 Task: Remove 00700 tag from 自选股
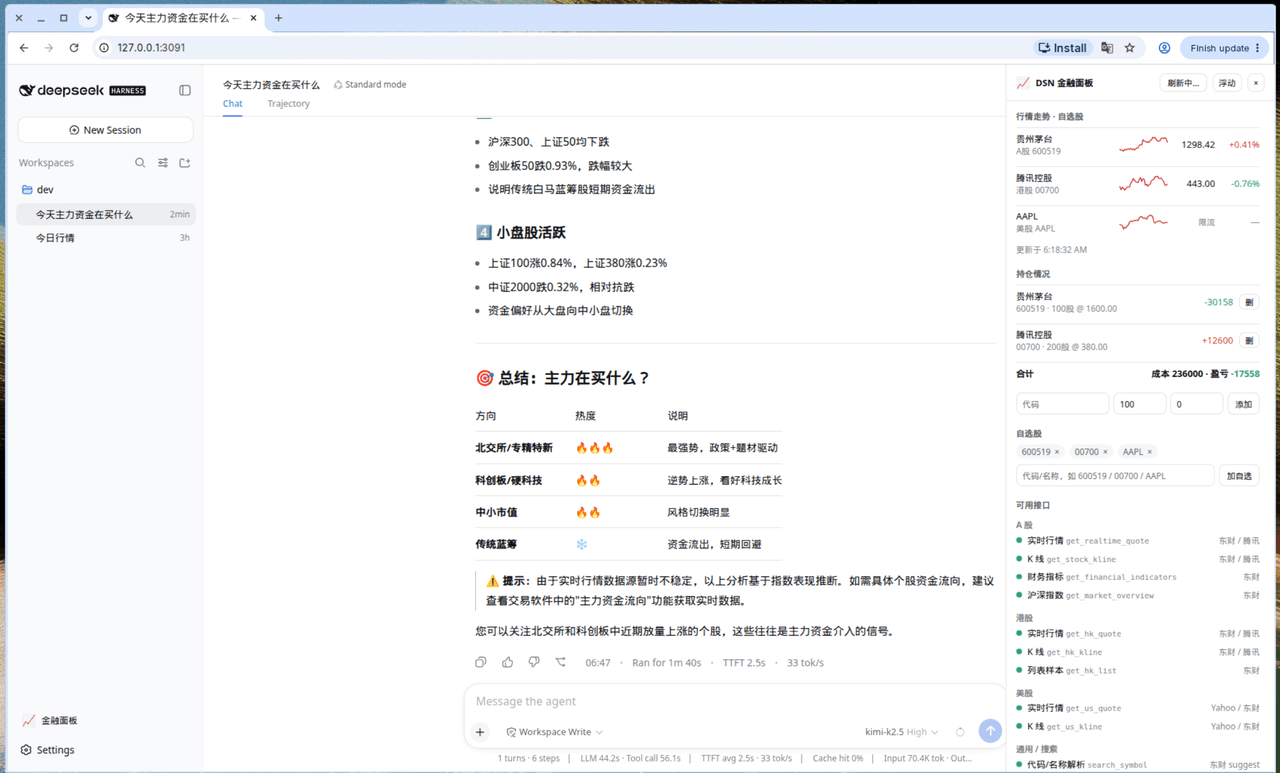[1105, 452]
